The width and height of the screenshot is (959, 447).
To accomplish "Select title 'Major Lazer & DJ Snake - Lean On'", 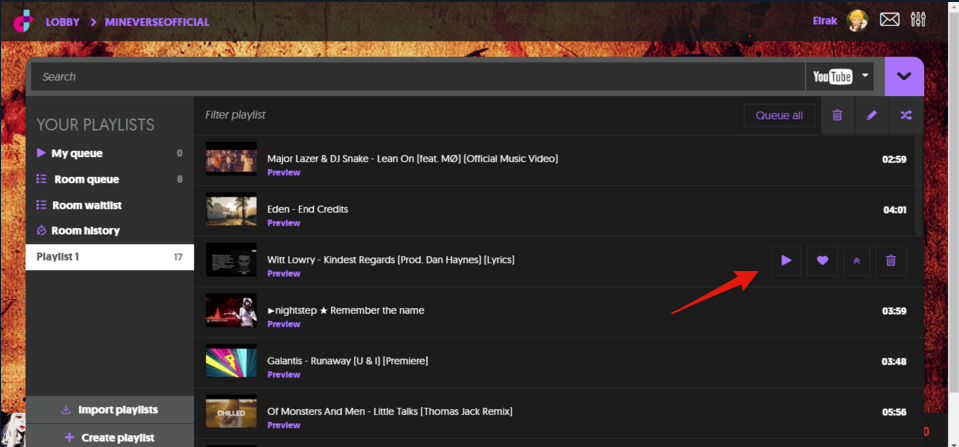I will pos(413,159).
